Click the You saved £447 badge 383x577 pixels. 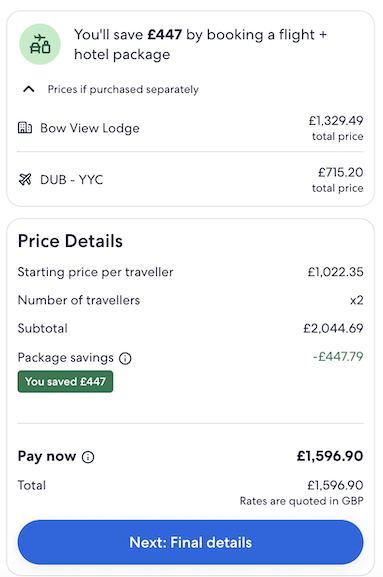[x=65, y=382]
